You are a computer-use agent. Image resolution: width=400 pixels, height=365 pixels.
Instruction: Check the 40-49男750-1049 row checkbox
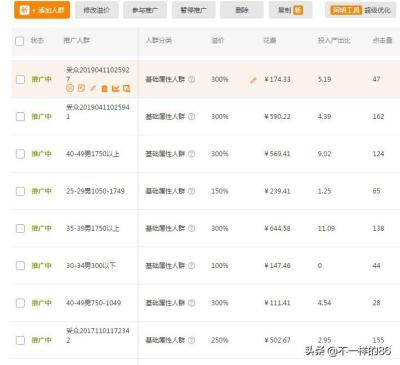[20, 303]
